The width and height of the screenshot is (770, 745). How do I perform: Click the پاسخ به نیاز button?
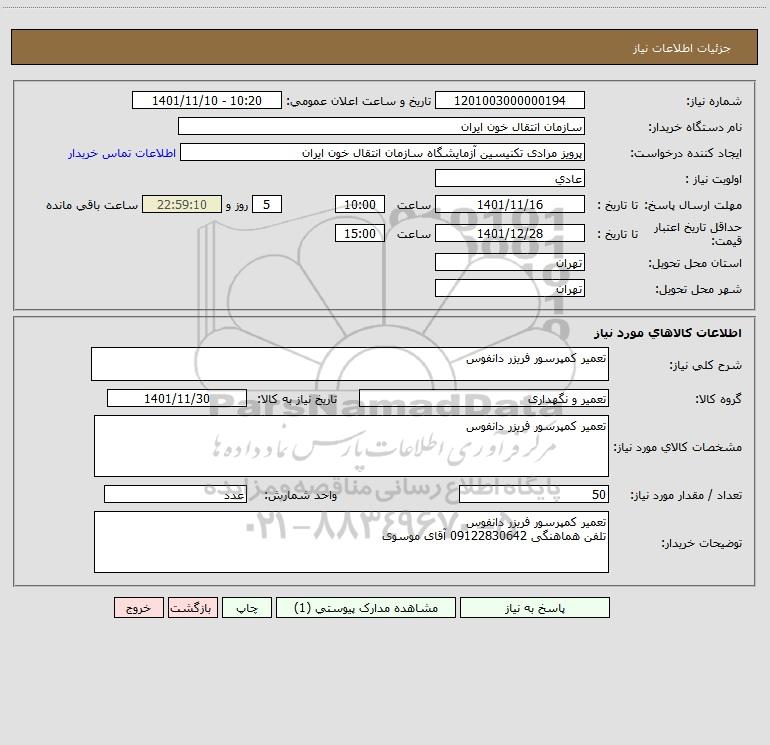coord(535,608)
